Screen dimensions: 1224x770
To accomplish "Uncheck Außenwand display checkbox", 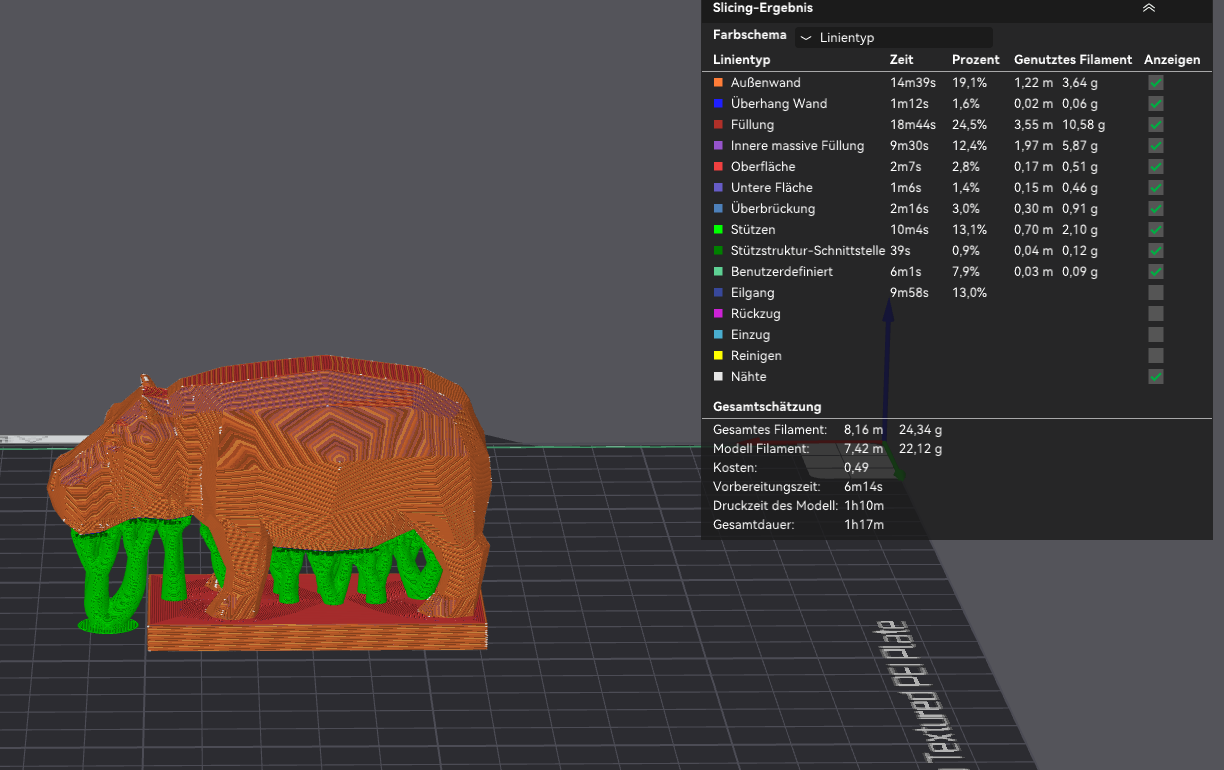I will pos(1156,83).
